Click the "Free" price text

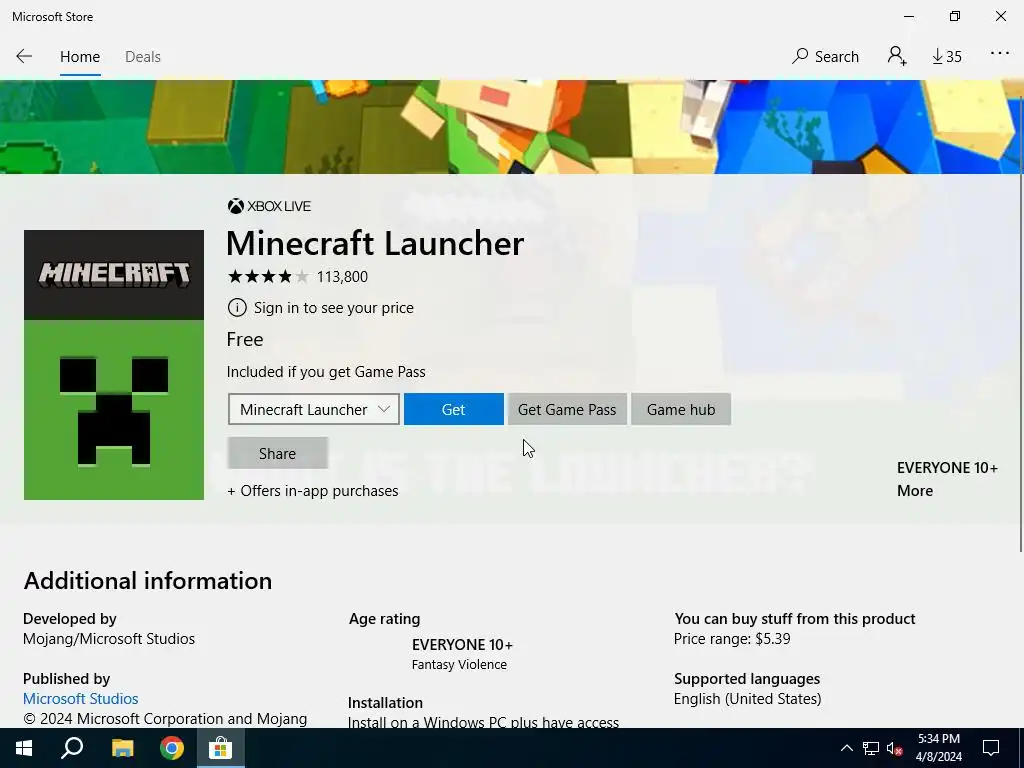pyautogui.click(x=245, y=340)
